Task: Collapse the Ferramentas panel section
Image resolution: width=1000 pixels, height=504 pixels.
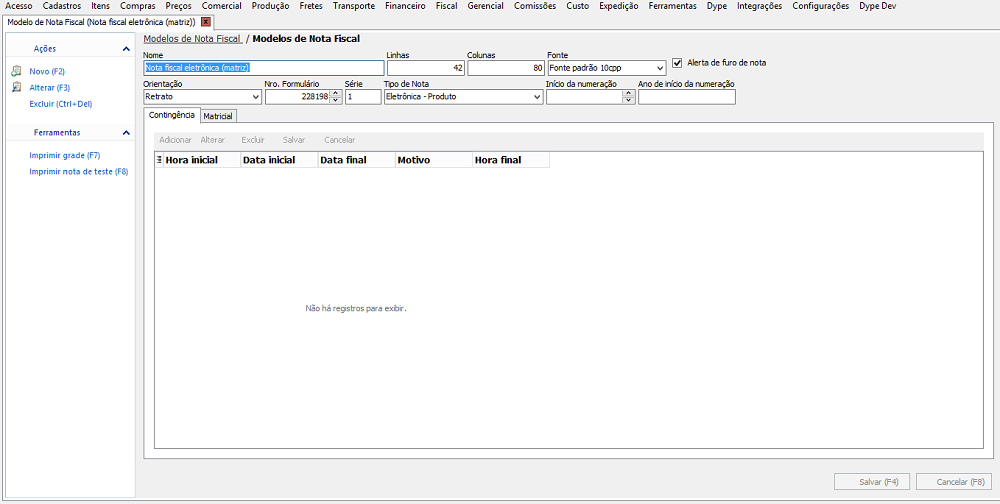Action: 126,133
